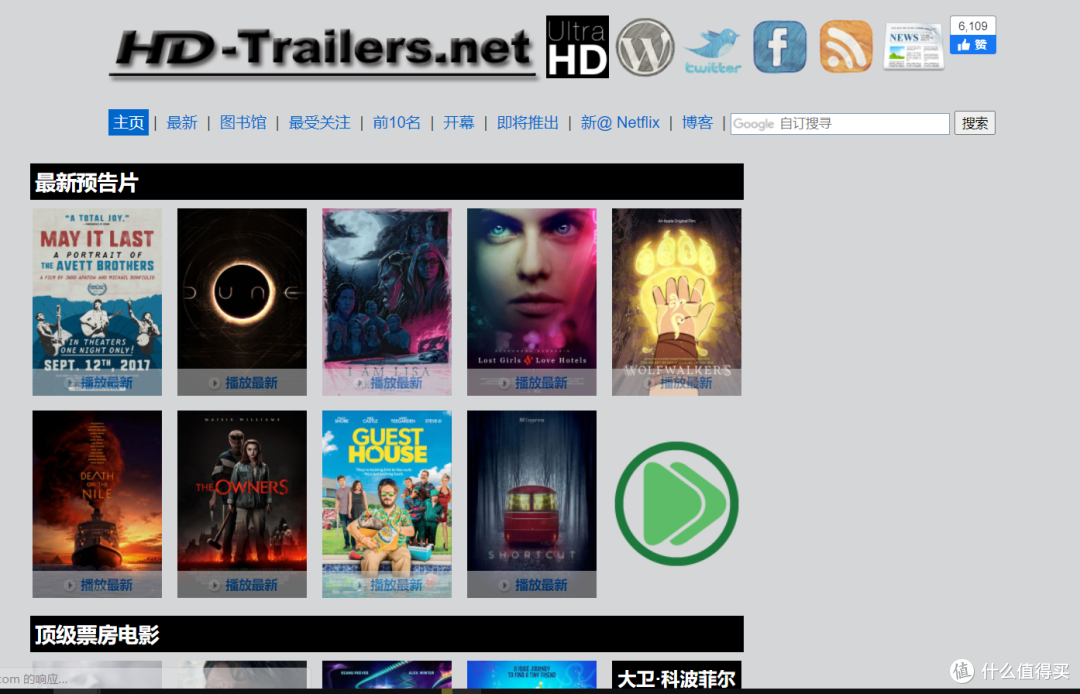The height and width of the screenshot is (694, 1080).
Task: Click the 搜索 search button
Action: pyautogui.click(x=975, y=123)
